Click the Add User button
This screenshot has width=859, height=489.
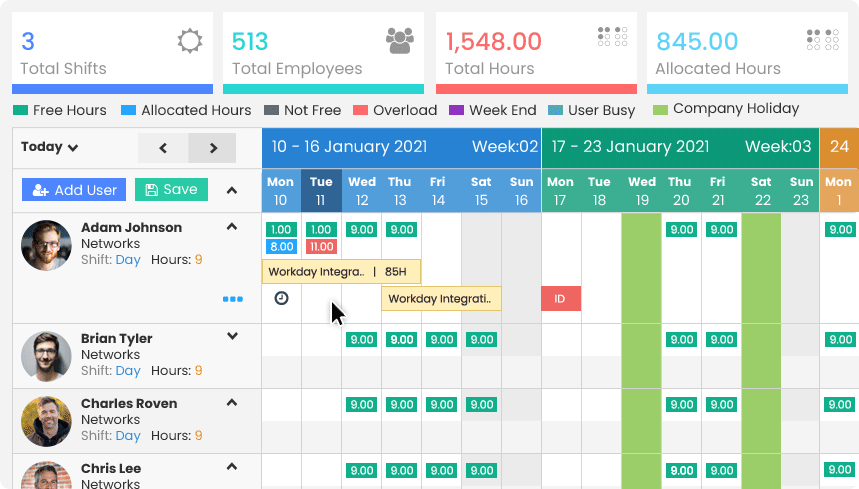[75, 190]
